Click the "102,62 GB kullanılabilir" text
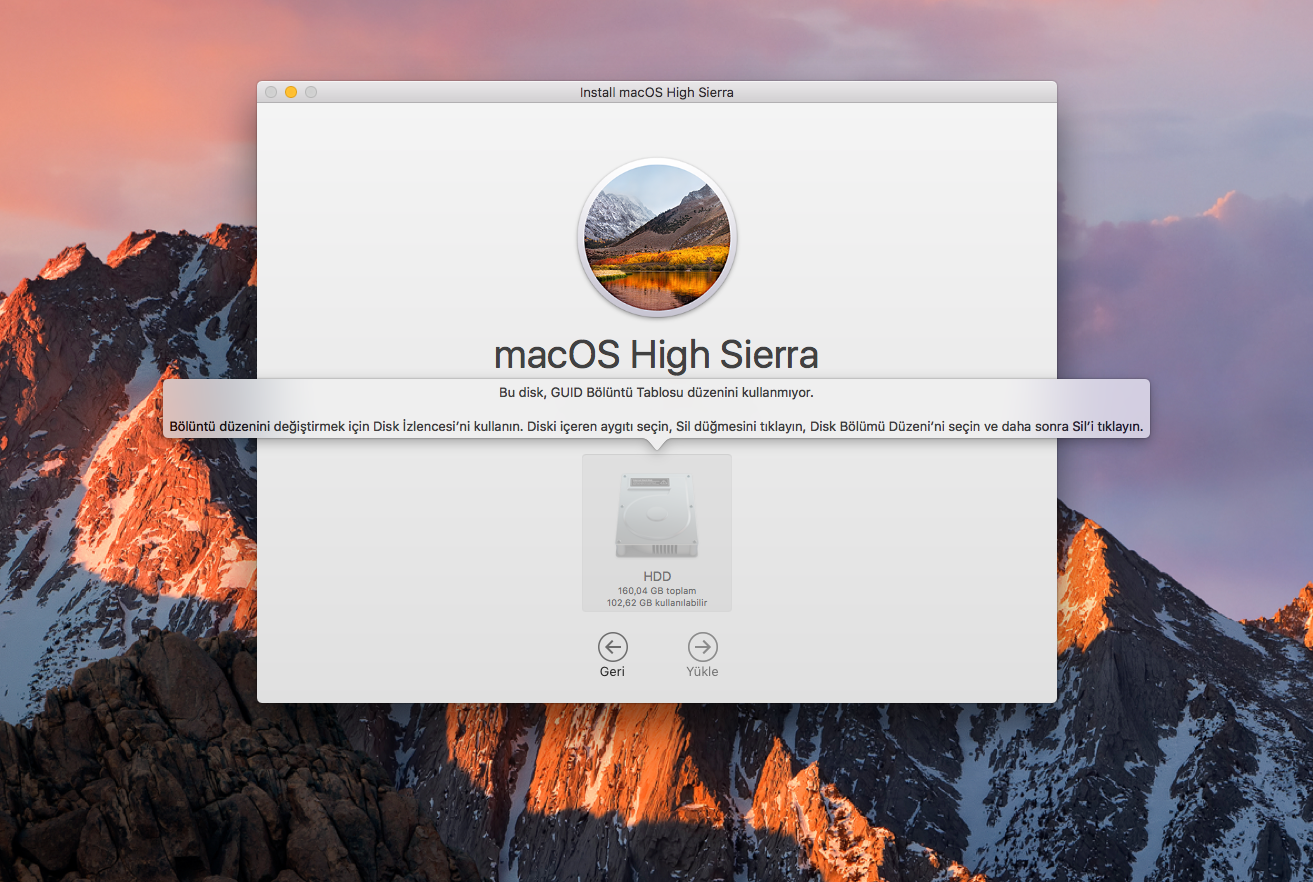The height and width of the screenshot is (882, 1313). pos(657,603)
